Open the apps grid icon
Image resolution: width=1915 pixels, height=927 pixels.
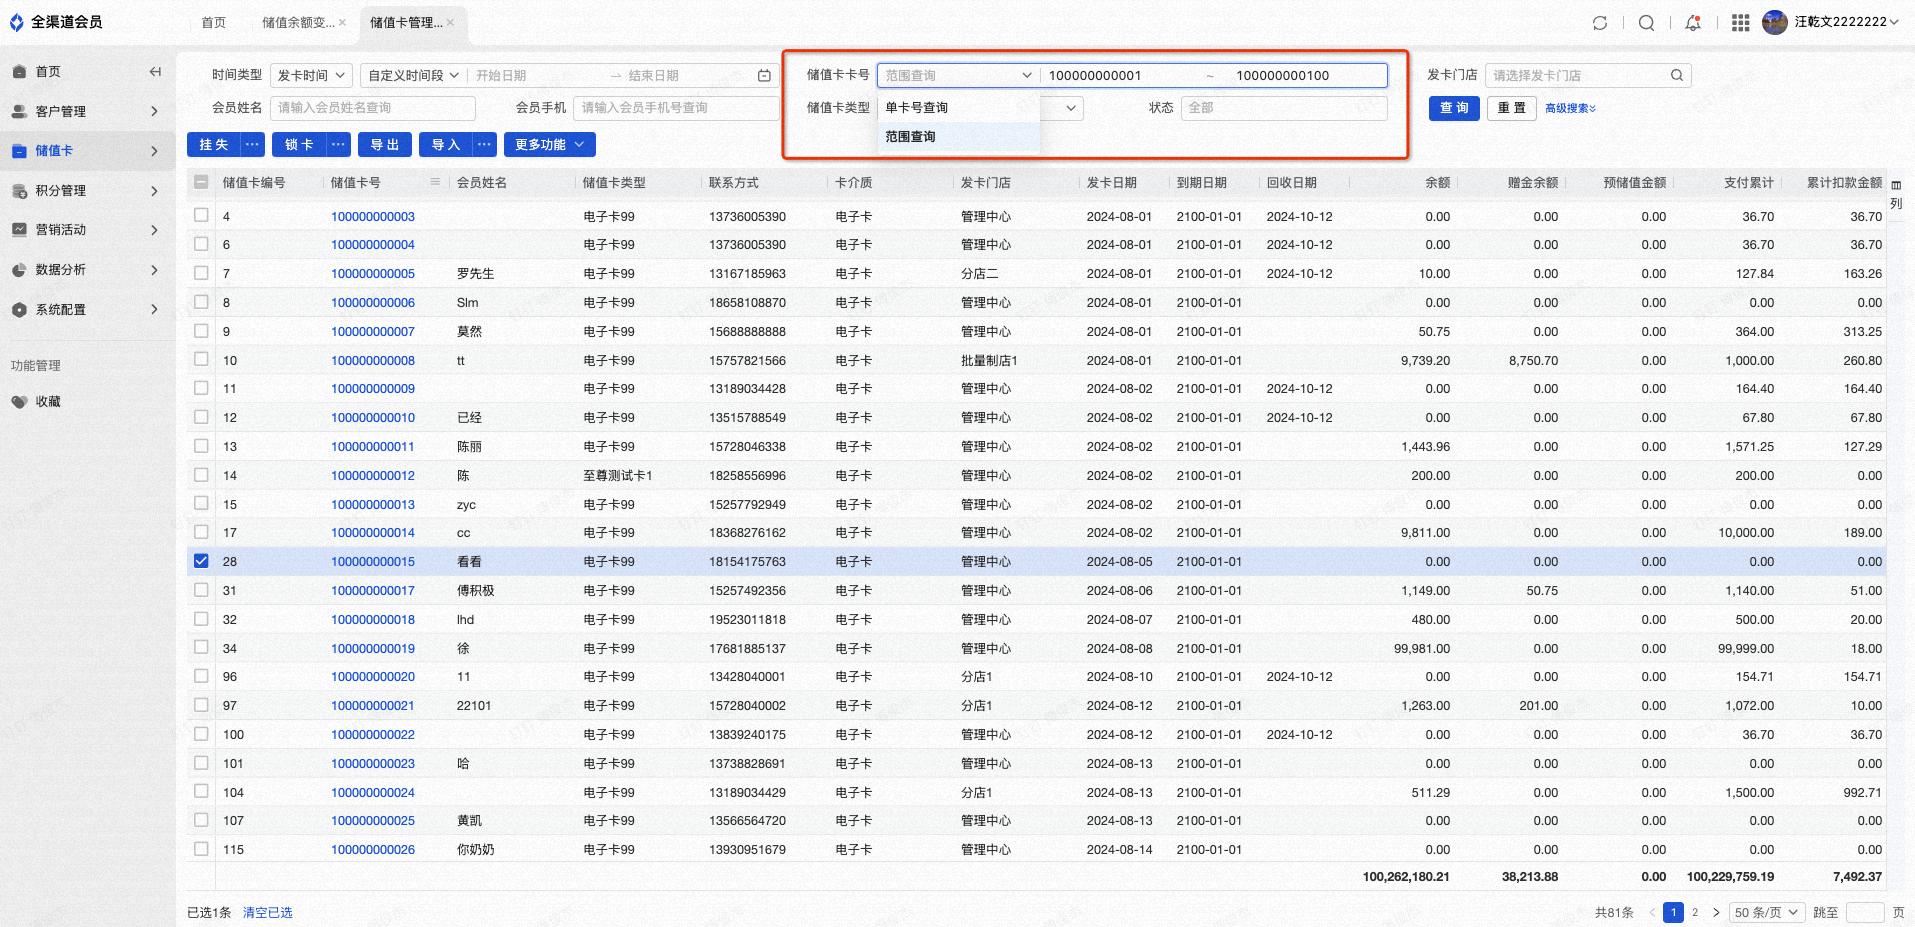coord(1740,23)
